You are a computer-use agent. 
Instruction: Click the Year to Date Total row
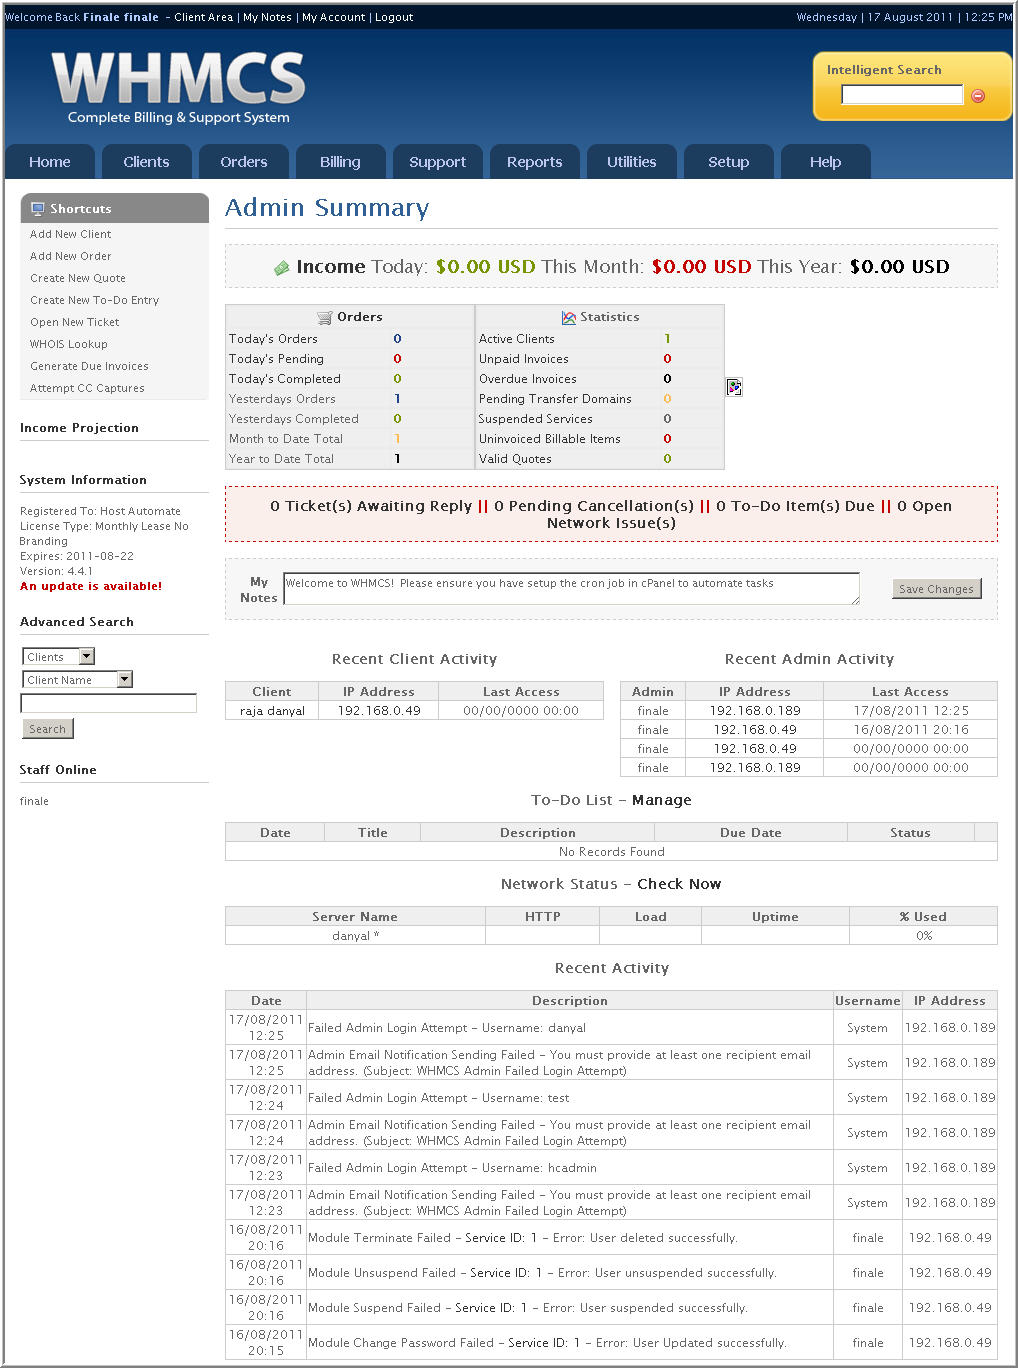pos(349,459)
